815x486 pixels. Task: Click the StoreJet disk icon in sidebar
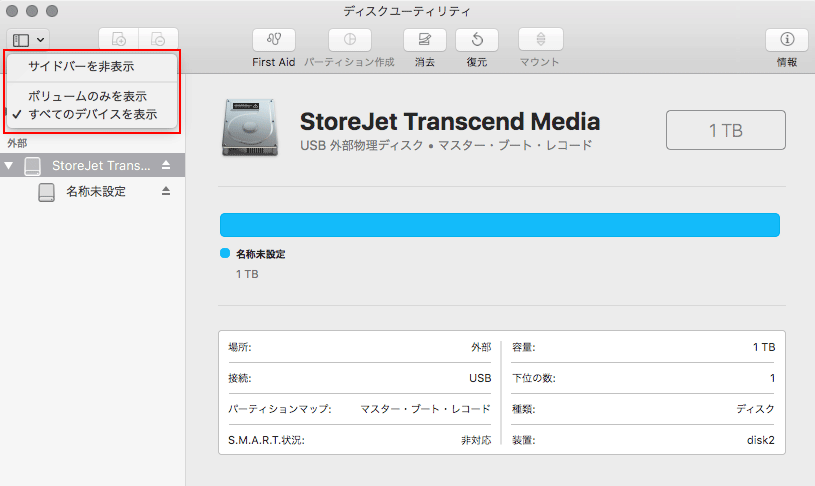click(32, 166)
